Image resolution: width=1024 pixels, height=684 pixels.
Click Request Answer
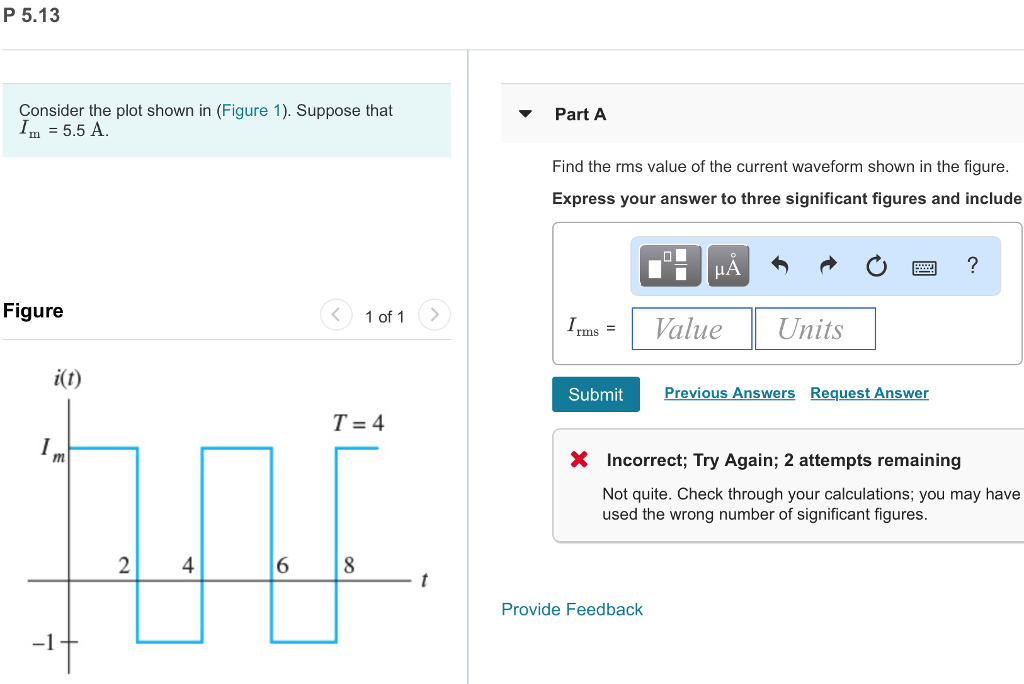868,393
